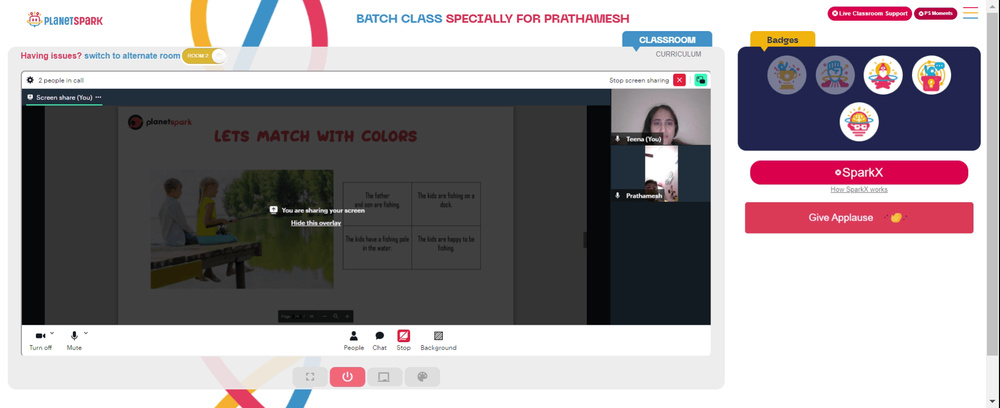
Task: Select the third star figure badge
Action: pos(883,75)
